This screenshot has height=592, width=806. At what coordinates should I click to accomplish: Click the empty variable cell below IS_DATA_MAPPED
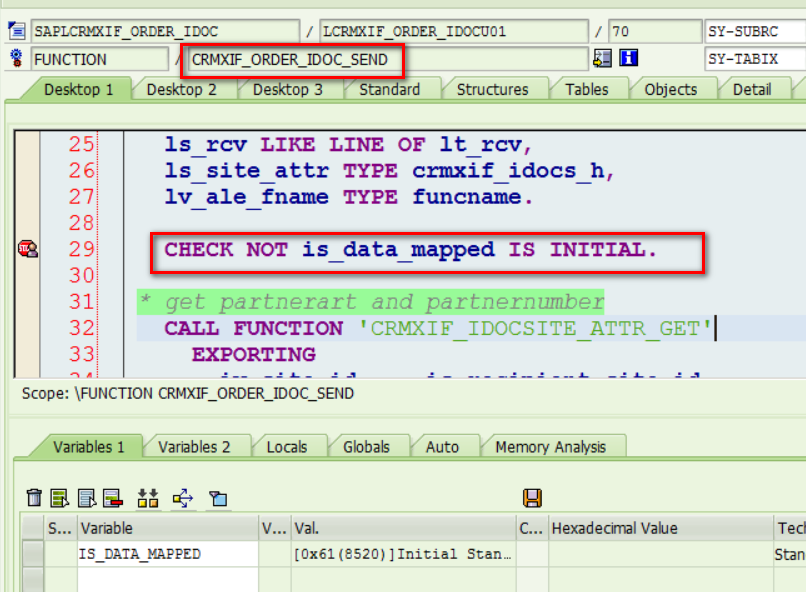(x=168, y=580)
